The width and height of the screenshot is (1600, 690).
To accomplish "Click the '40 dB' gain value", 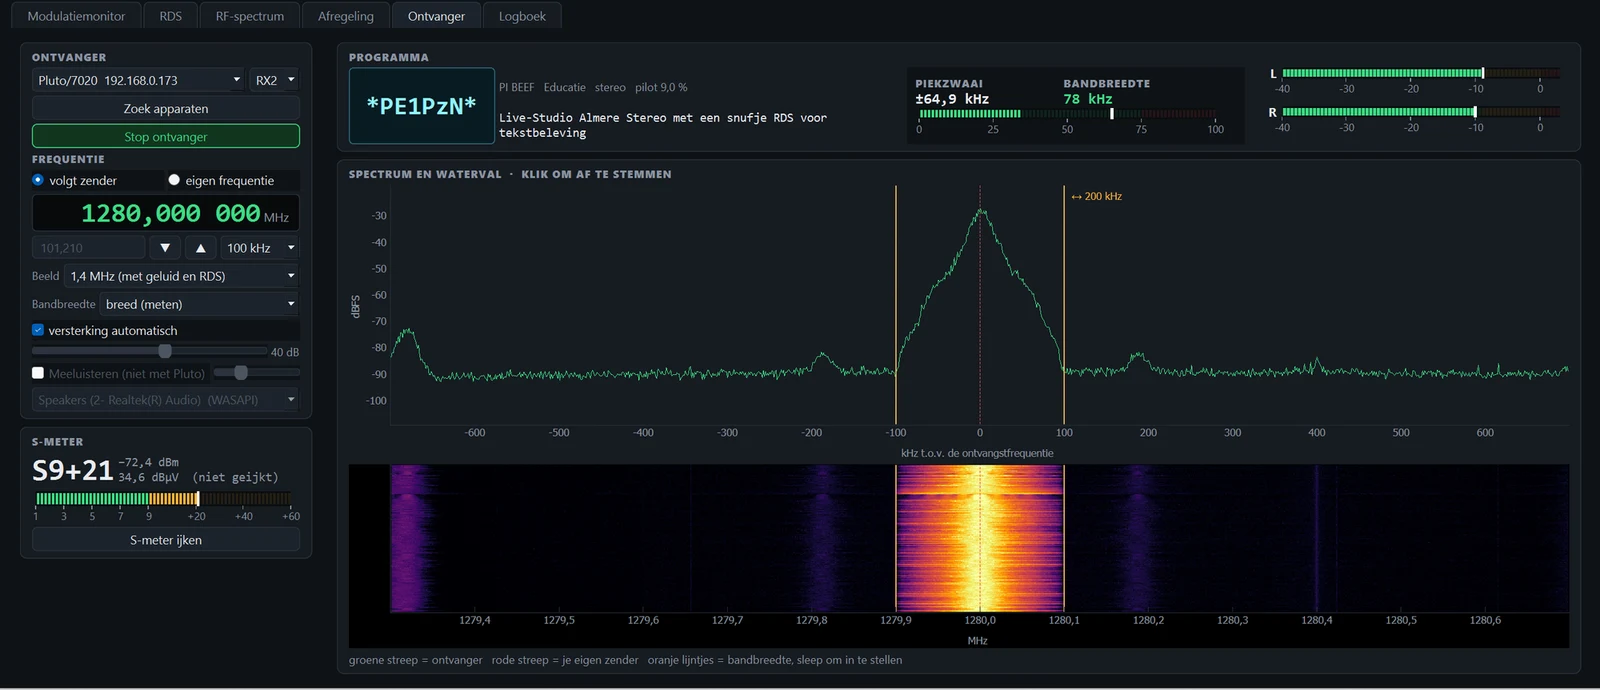I will (285, 352).
